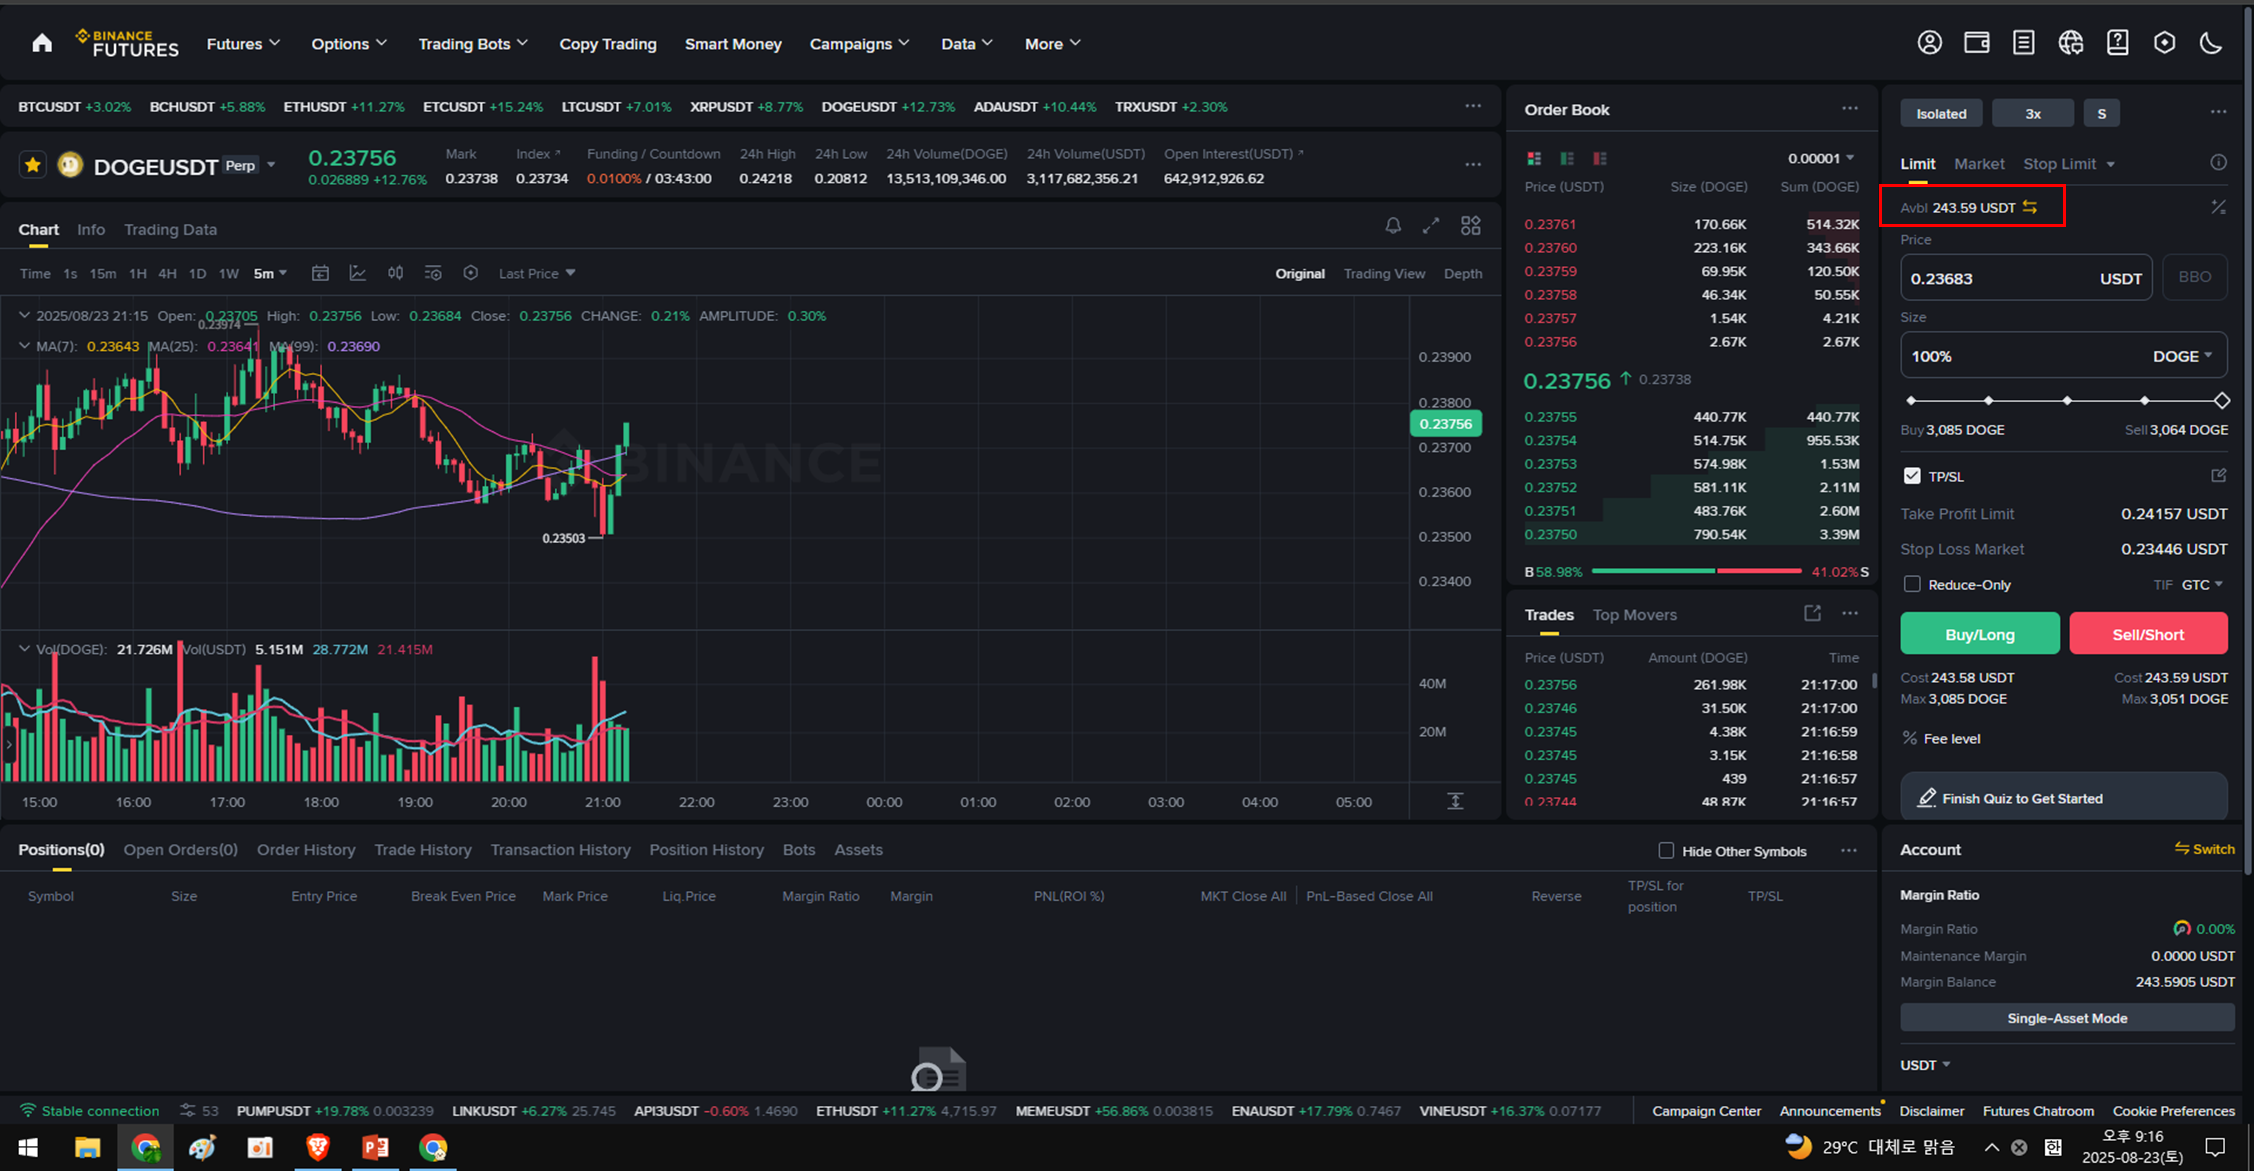The image size is (2254, 1171).
Task: Open the wallet icon in header
Action: coord(1976,43)
